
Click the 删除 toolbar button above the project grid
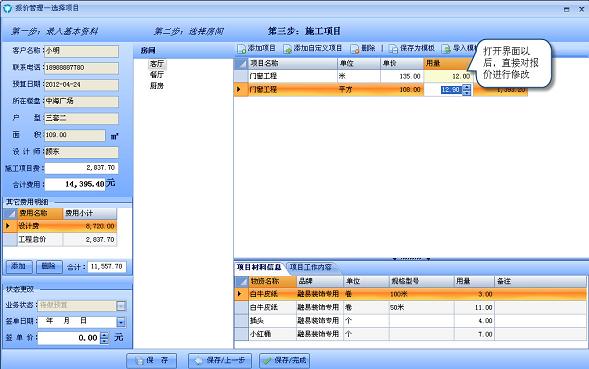tap(363, 48)
